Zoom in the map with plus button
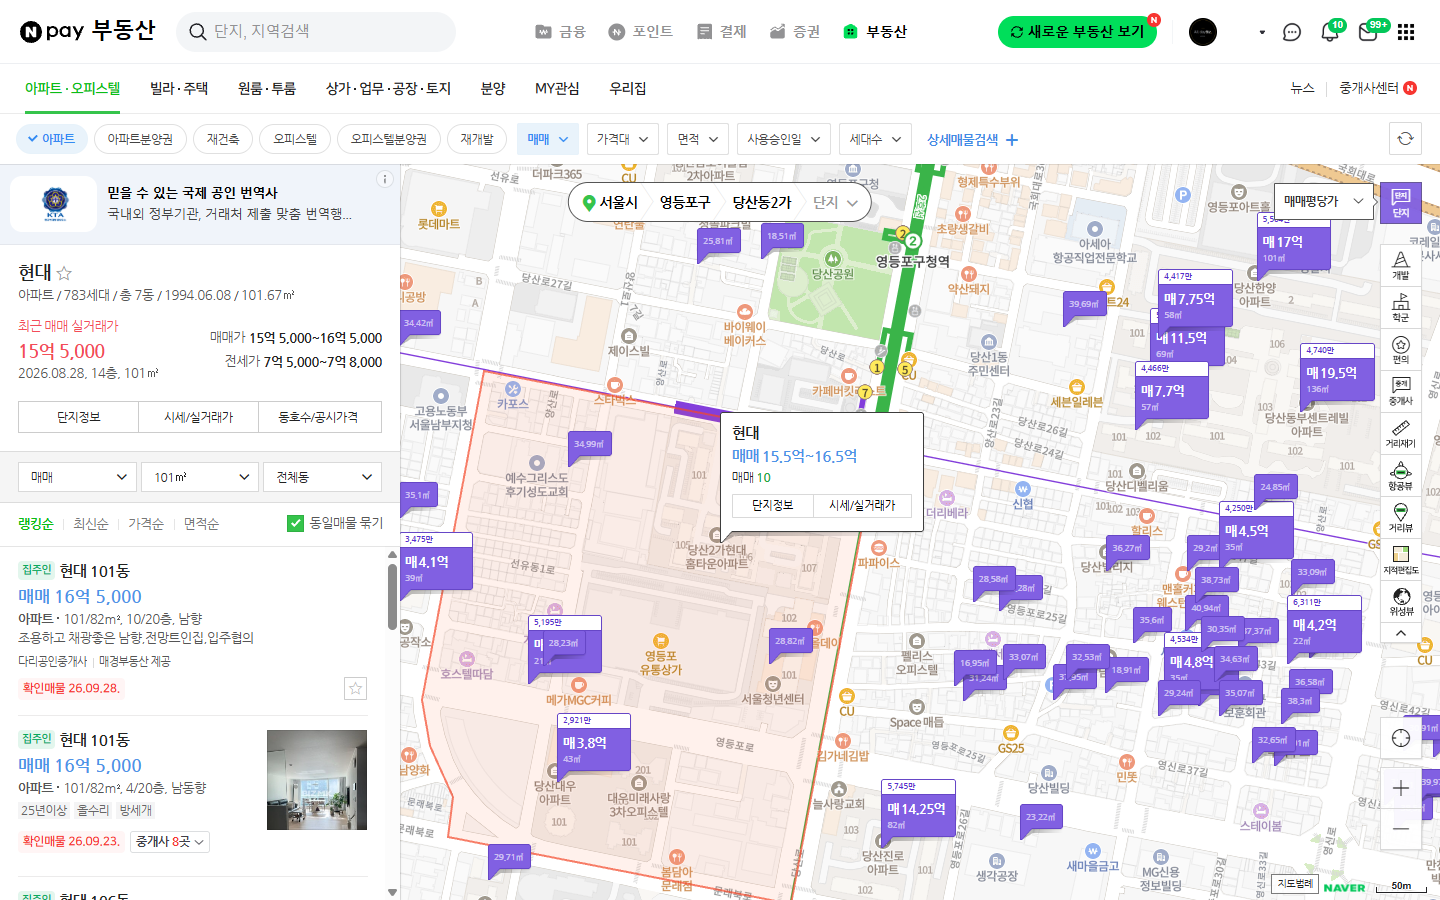This screenshot has height=900, width=1440. (1400, 788)
